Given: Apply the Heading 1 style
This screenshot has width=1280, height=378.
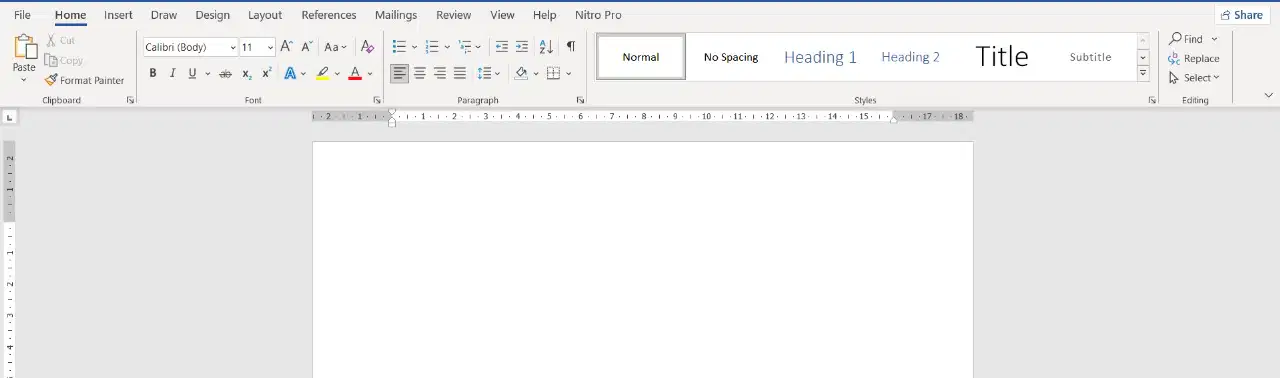Looking at the screenshot, I should click(820, 57).
